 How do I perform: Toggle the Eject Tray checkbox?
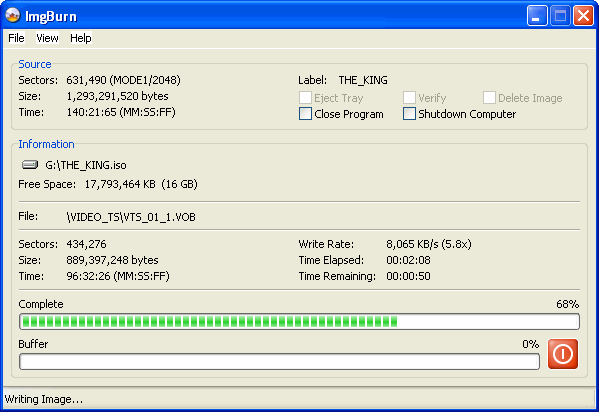[x=305, y=97]
